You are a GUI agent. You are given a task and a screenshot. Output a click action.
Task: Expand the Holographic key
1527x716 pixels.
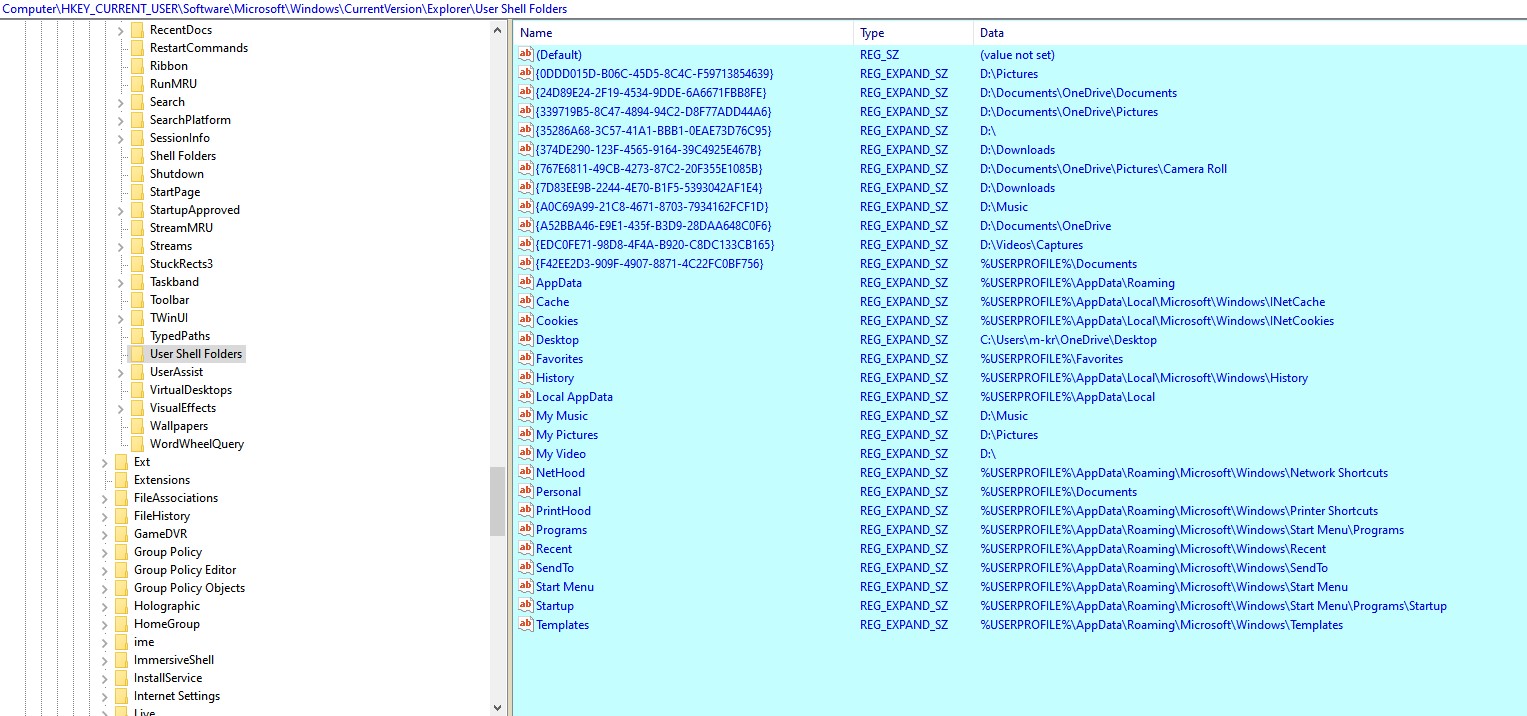click(104, 606)
